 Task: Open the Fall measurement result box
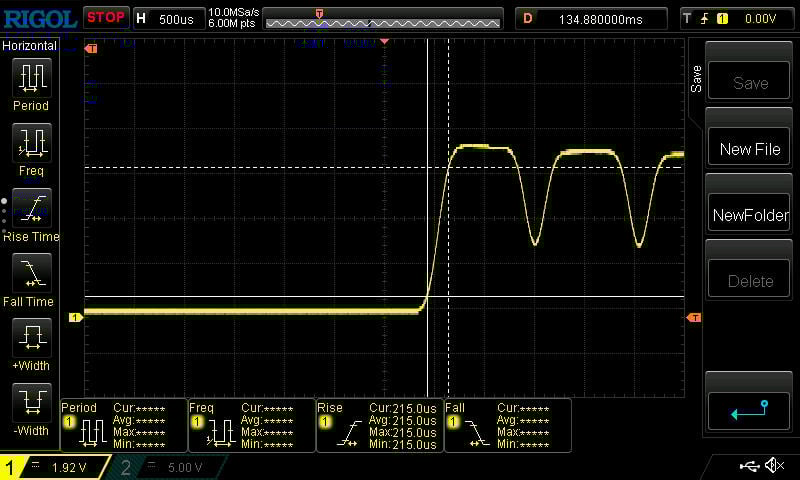tap(508, 425)
